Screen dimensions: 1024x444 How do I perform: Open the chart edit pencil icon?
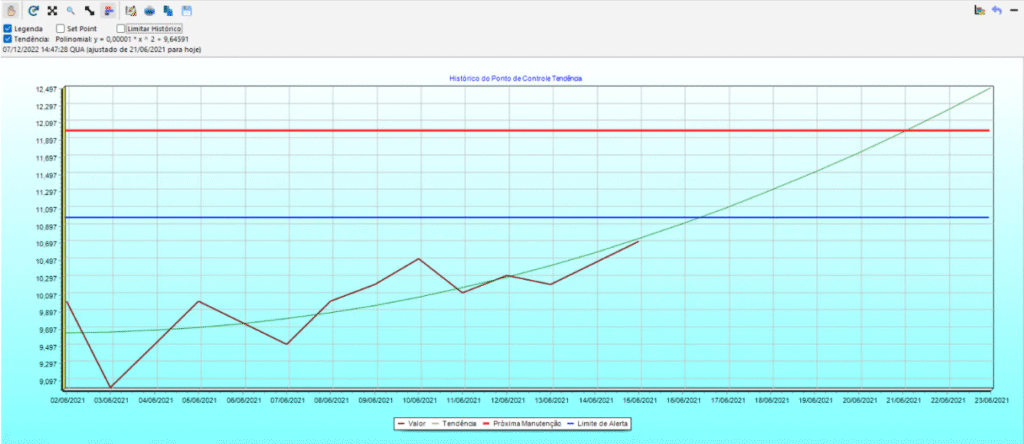pos(130,10)
